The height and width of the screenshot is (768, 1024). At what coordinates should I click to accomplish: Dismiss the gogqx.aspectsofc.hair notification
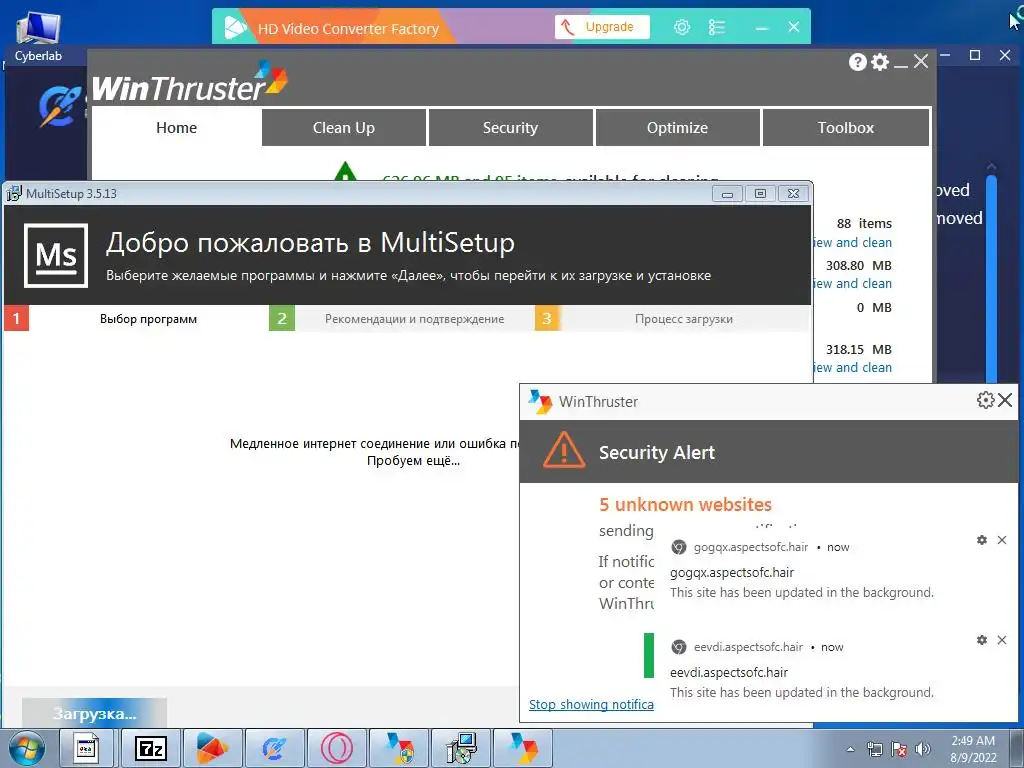(1002, 540)
